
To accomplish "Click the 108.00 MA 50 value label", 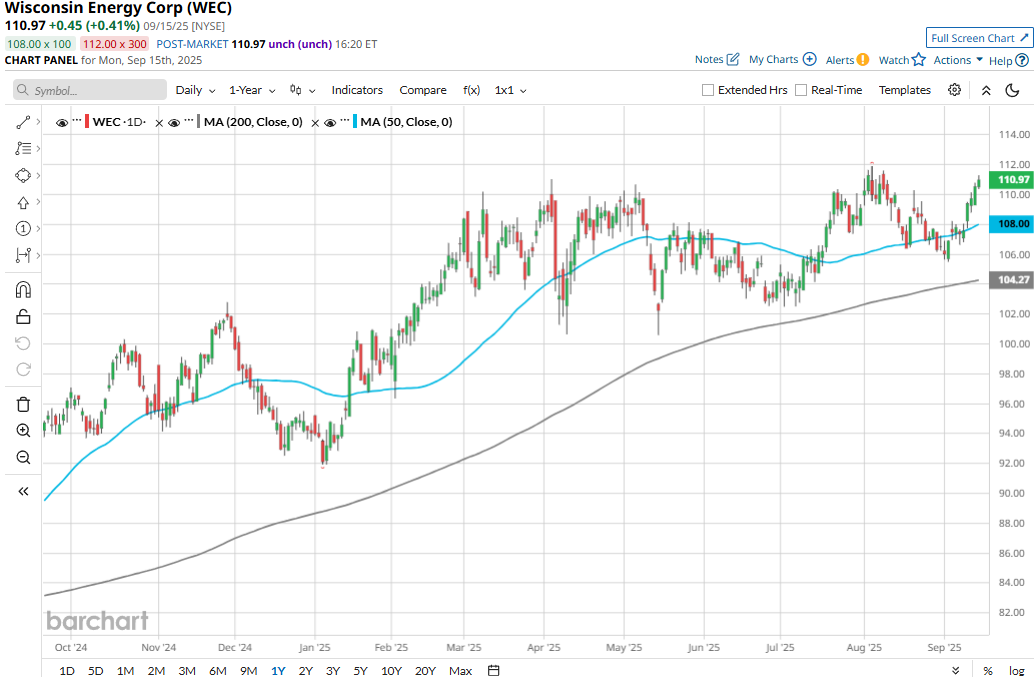I will coord(1011,224).
